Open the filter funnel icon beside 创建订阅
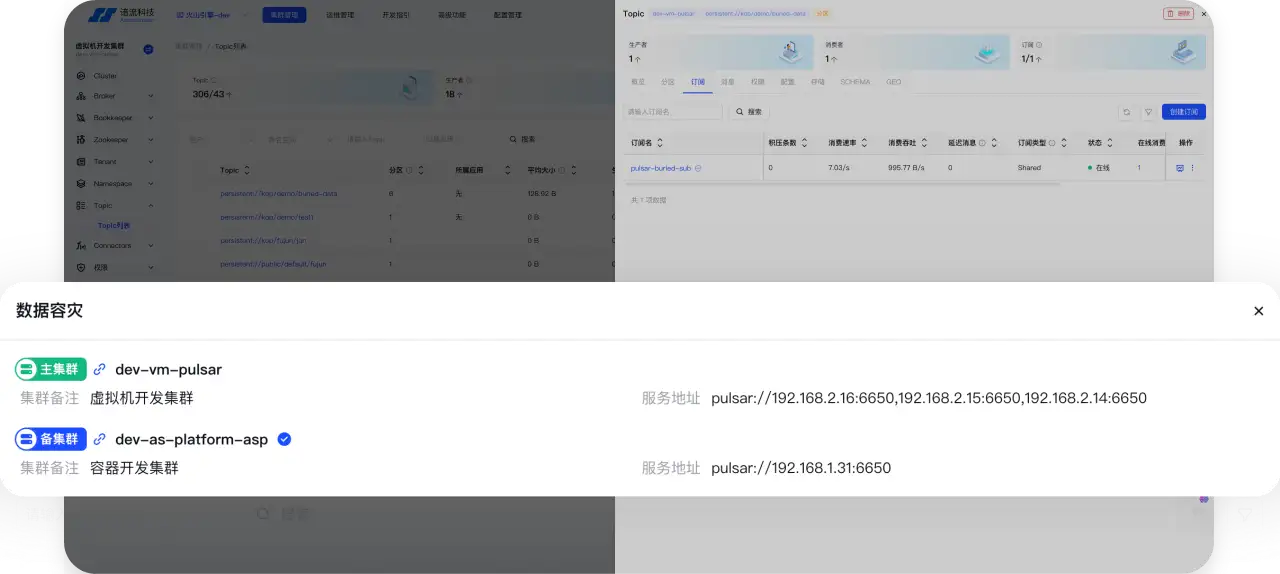1280x574 pixels. tap(1149, 112)
